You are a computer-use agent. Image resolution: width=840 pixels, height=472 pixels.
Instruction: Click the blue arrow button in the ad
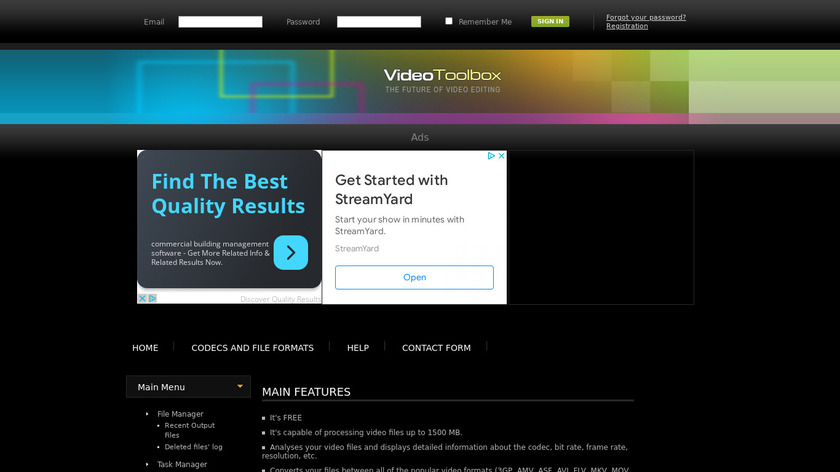(x=291, y=252)
